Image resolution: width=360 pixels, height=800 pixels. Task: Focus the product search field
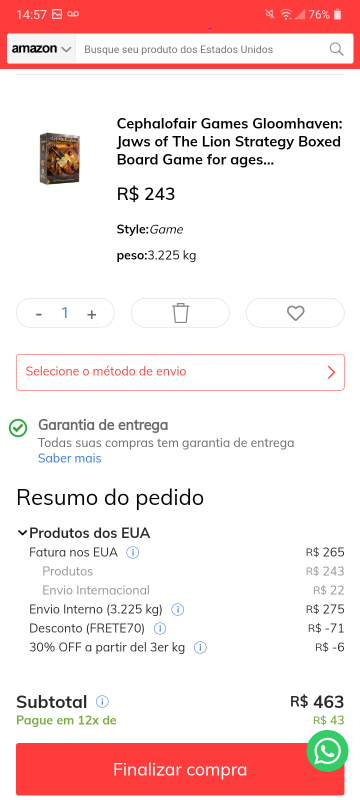pos(201,49)
